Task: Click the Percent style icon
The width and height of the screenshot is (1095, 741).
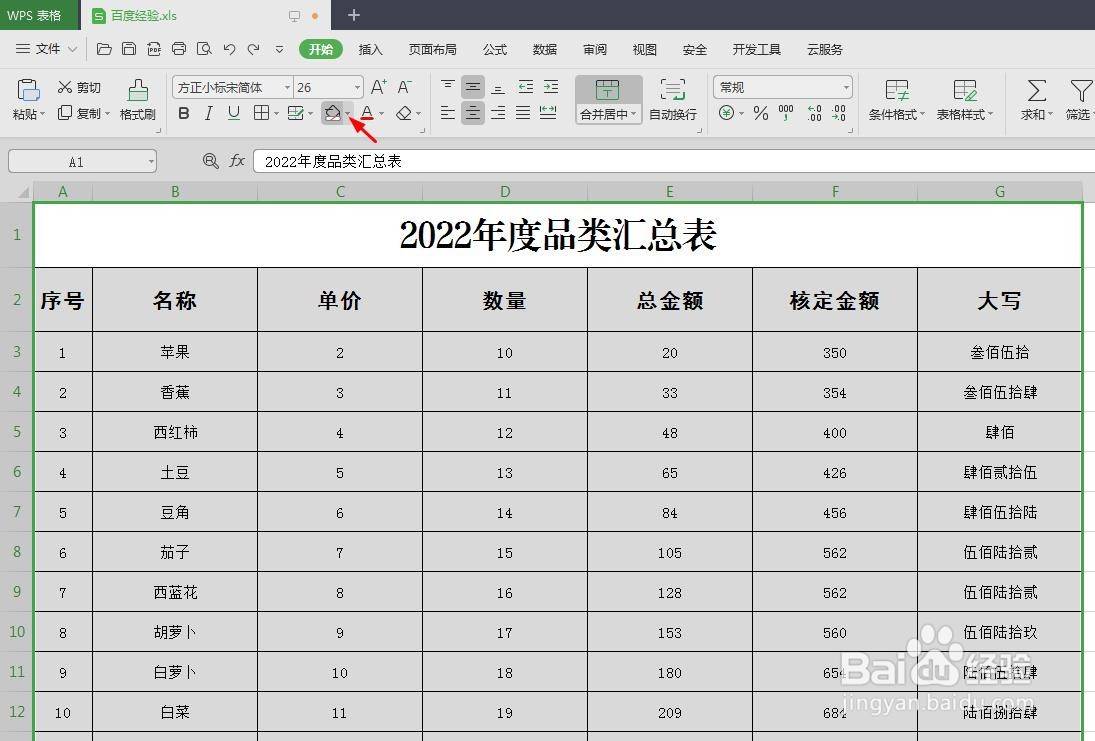Action: 759,115
